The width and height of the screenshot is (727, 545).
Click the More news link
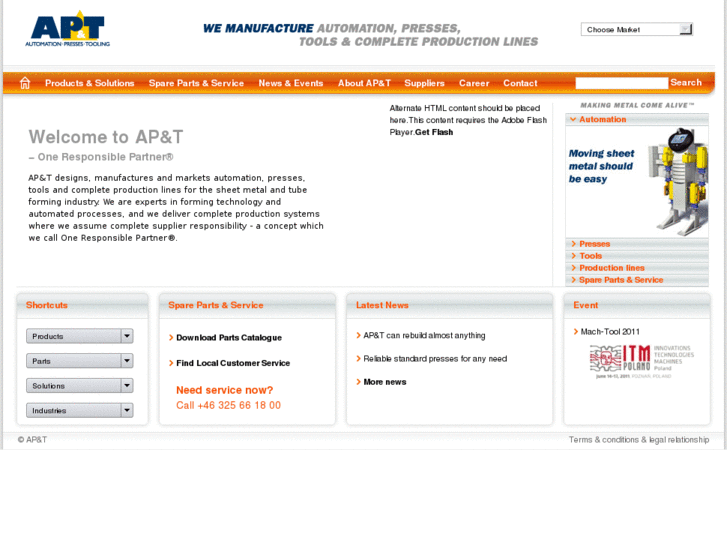385,382
